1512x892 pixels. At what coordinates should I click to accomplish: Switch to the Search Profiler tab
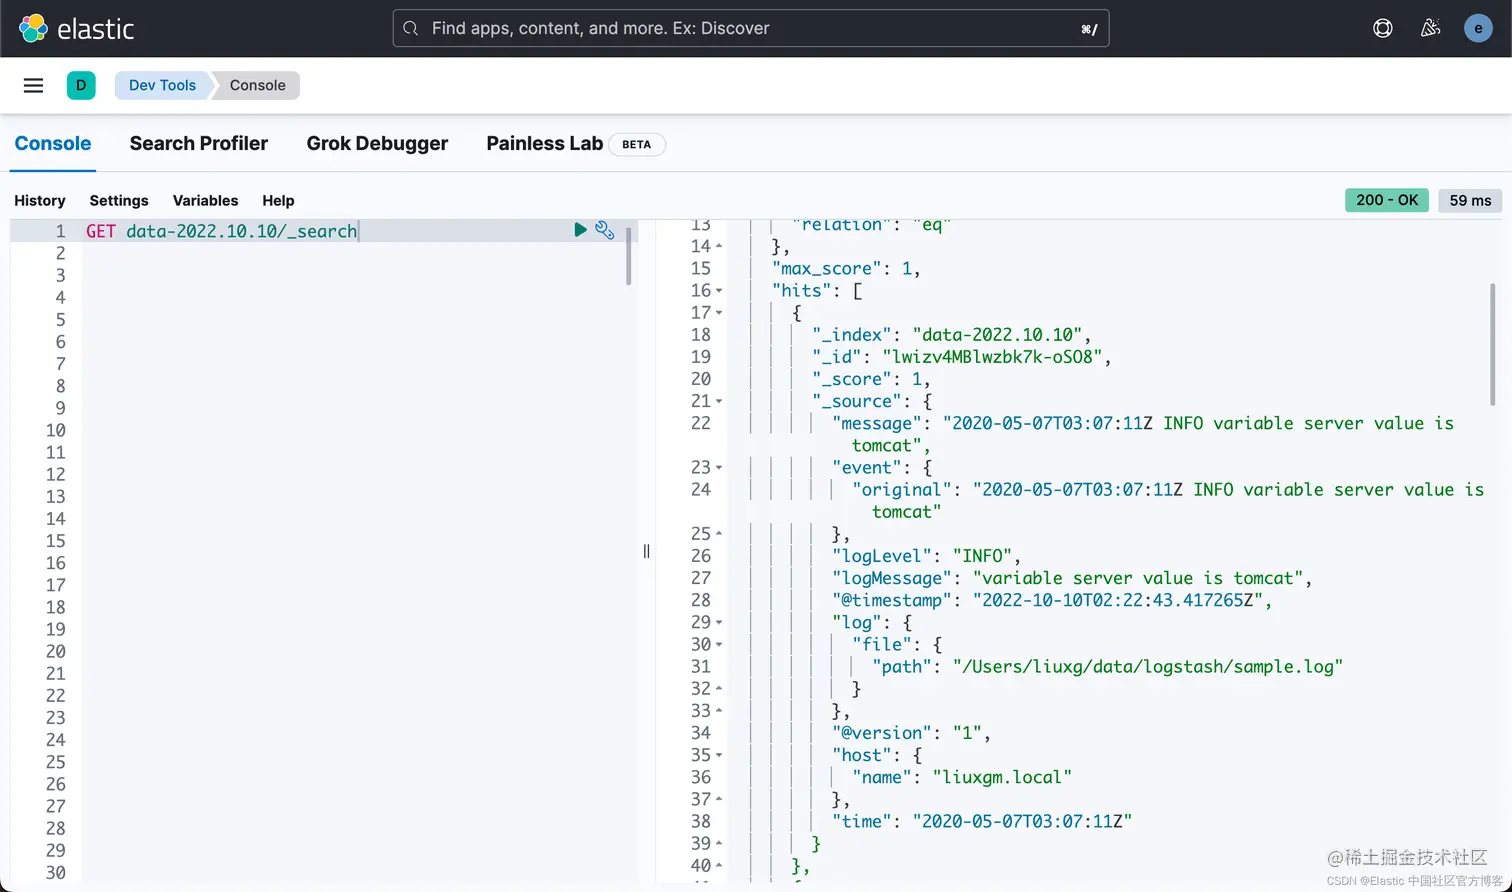coord(198,144)
